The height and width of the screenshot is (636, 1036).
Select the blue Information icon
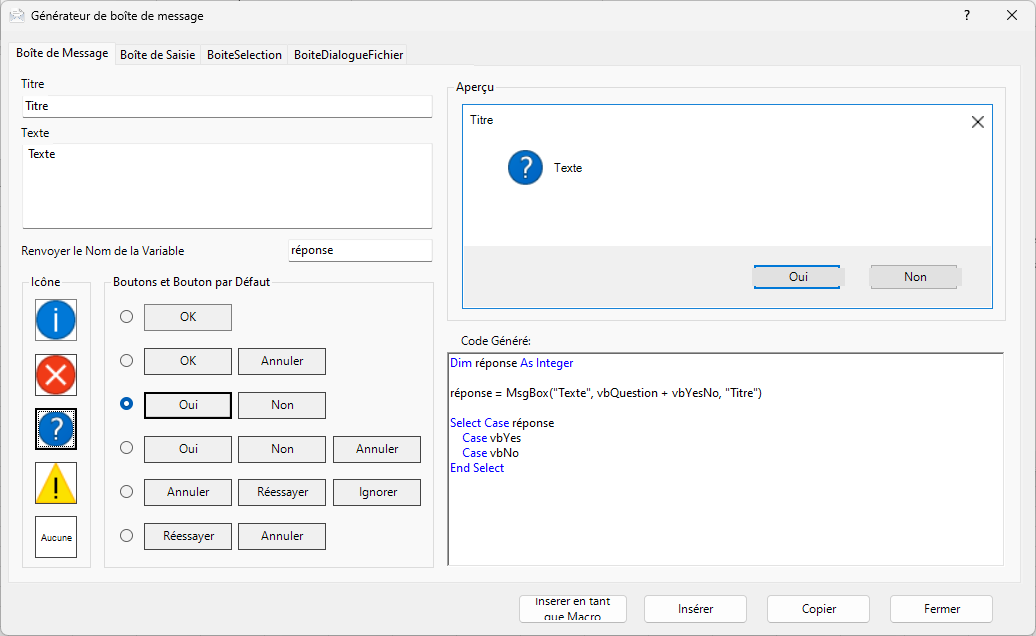tap(56, 320)
